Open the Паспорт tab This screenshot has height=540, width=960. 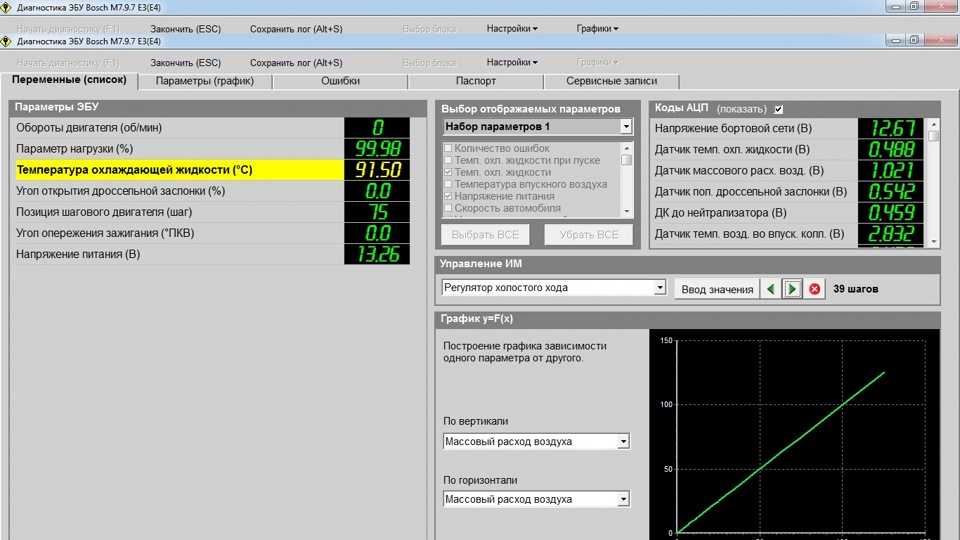point(476,81)
